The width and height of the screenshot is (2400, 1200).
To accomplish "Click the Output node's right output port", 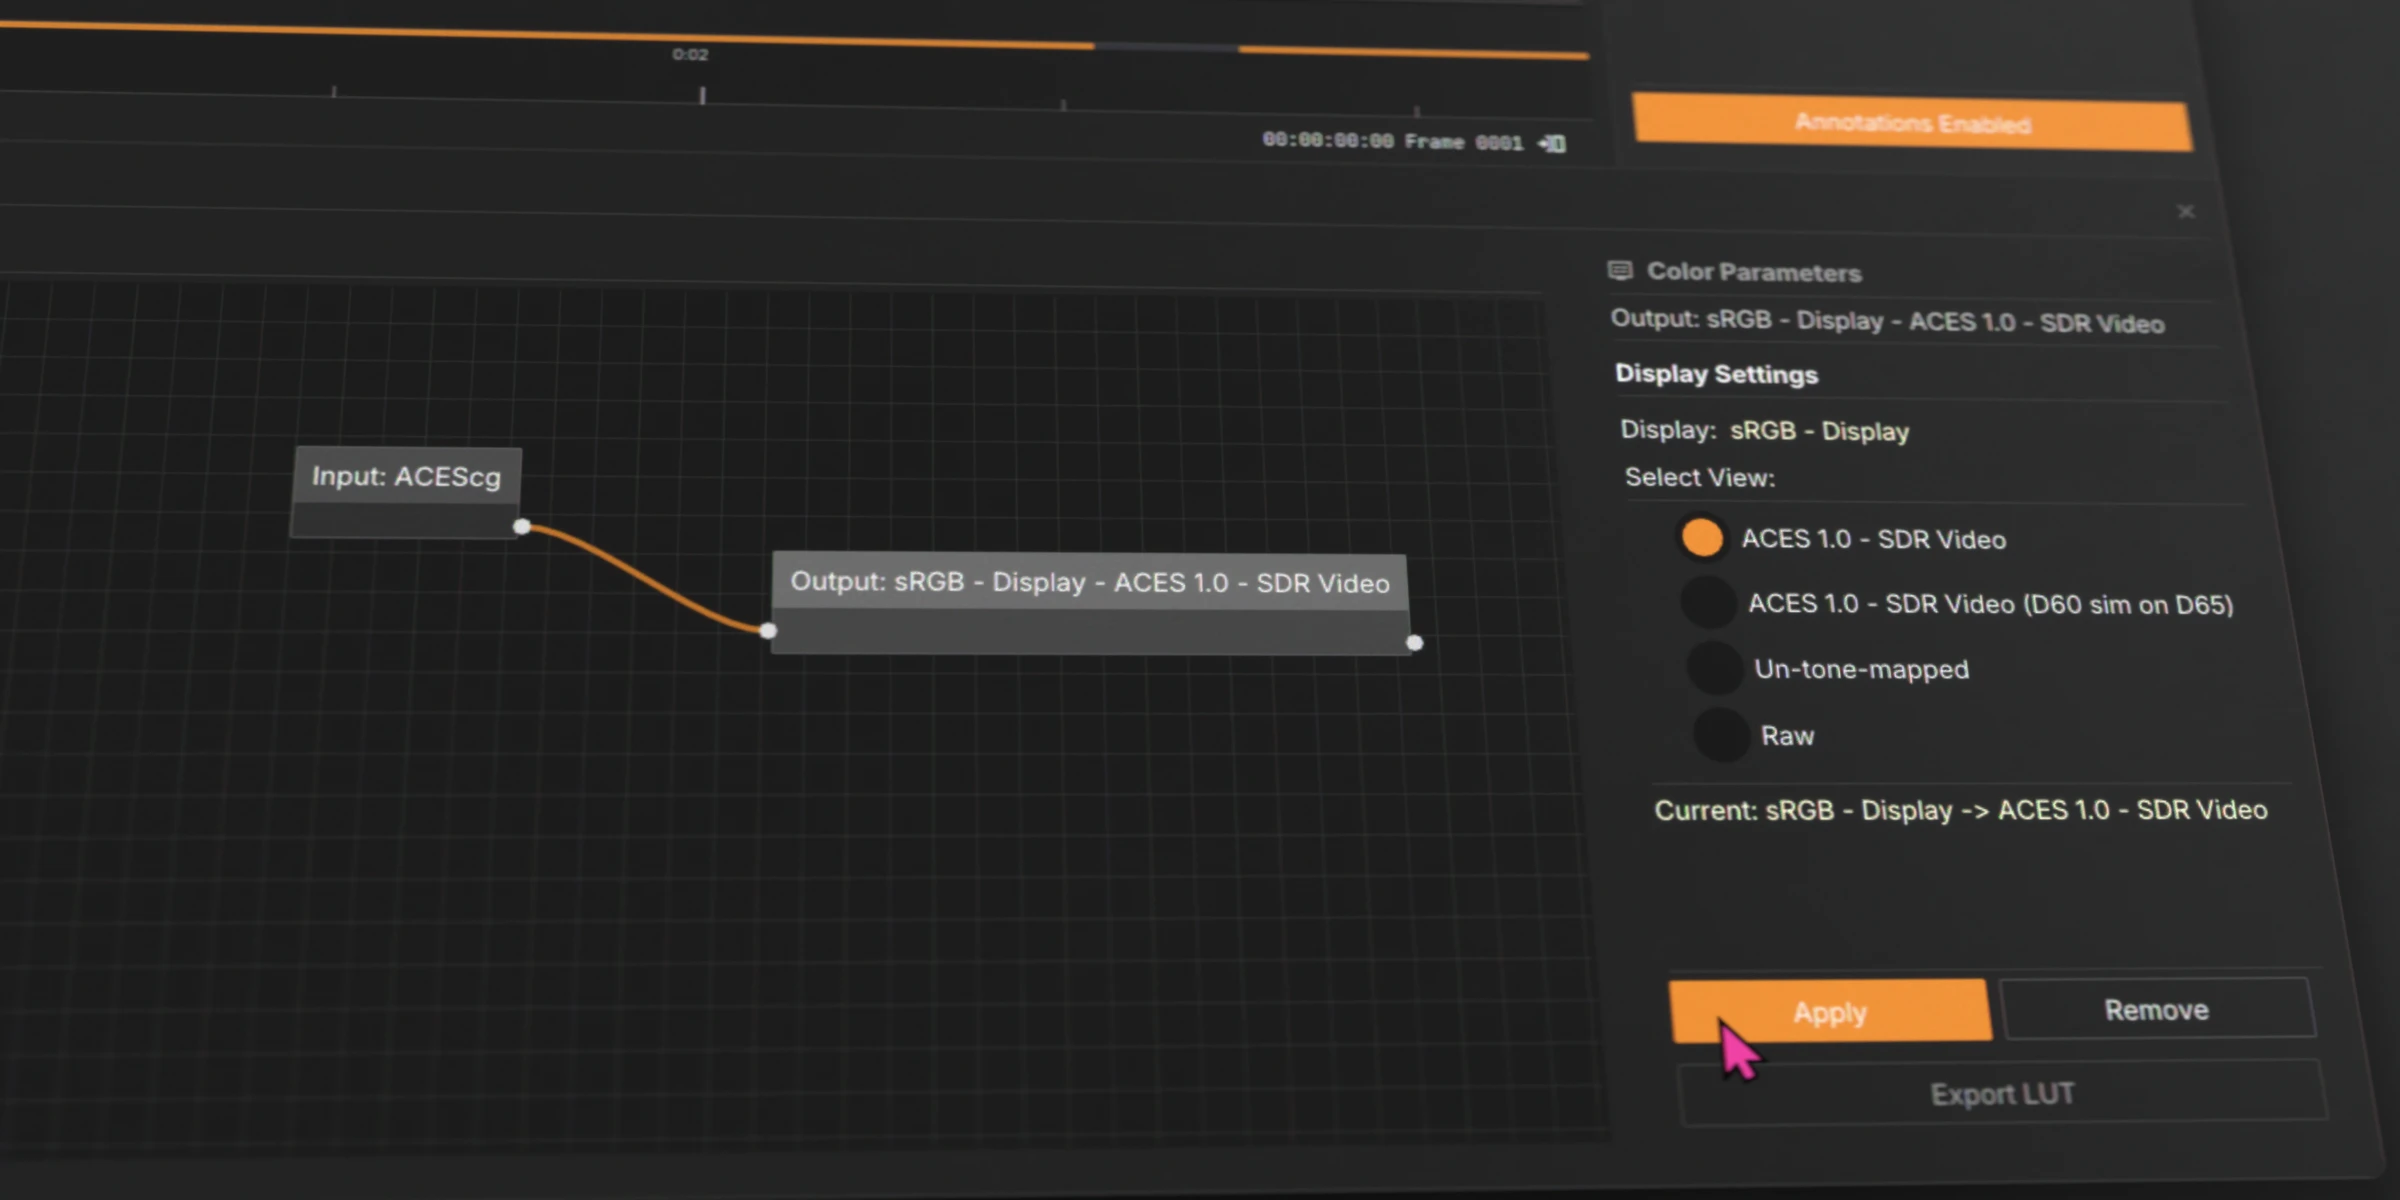I will (1414, 642).
